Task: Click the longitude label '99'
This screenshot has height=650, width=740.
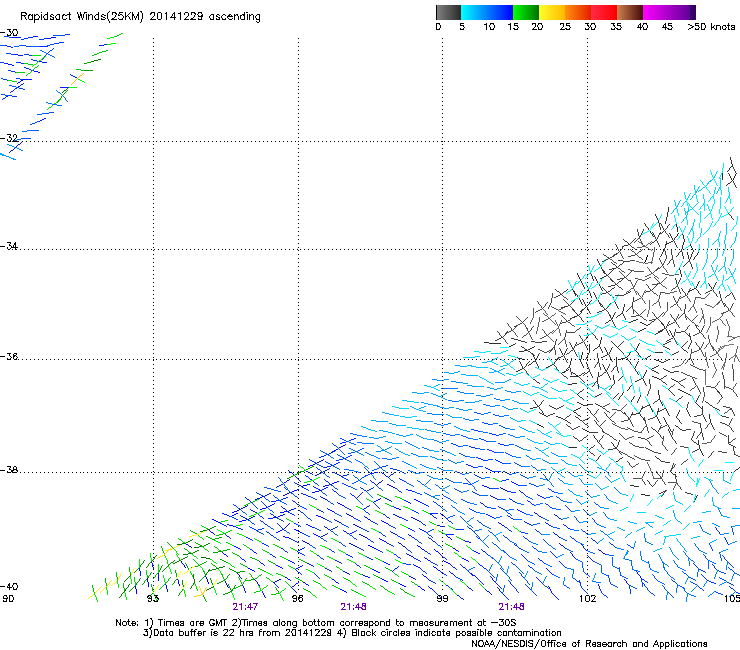Action: tap(442, 599)
